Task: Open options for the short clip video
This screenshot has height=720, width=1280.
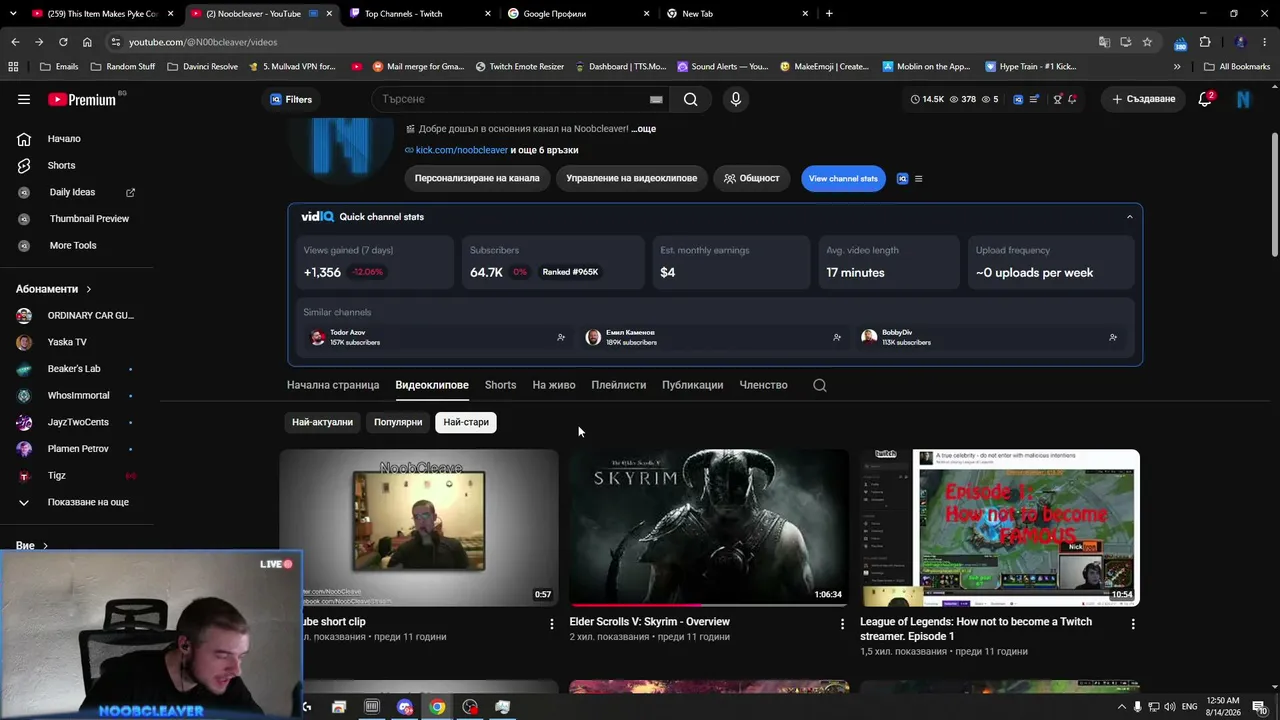Action: [551, 624]
